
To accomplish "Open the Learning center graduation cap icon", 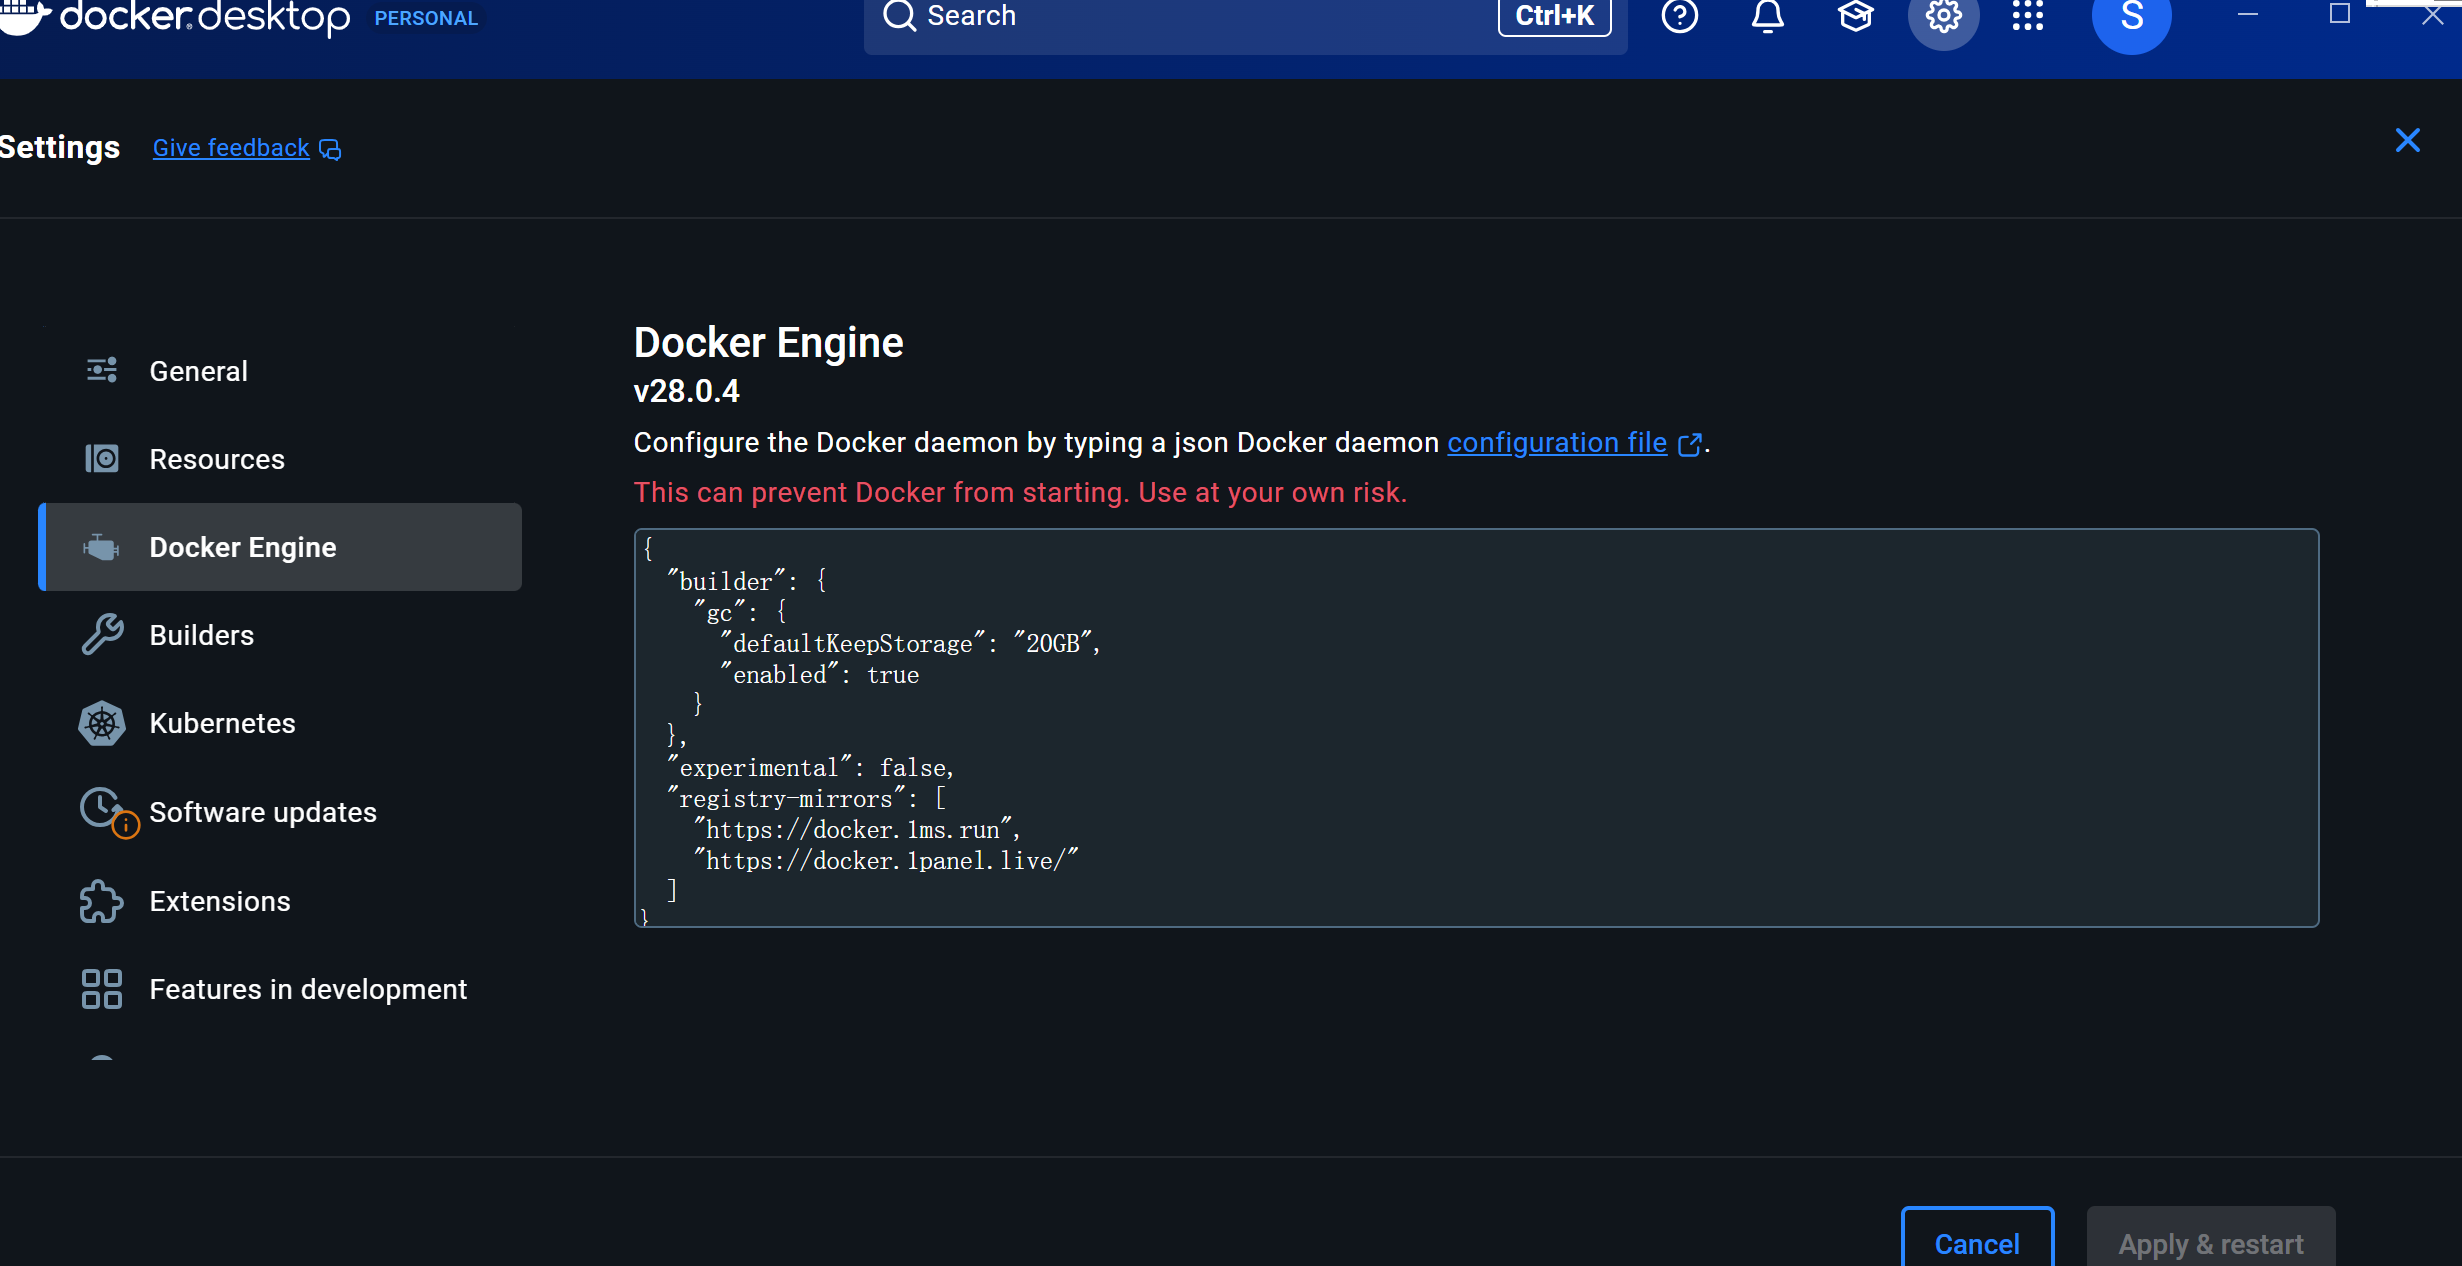I will click(x=1855, y=16).
